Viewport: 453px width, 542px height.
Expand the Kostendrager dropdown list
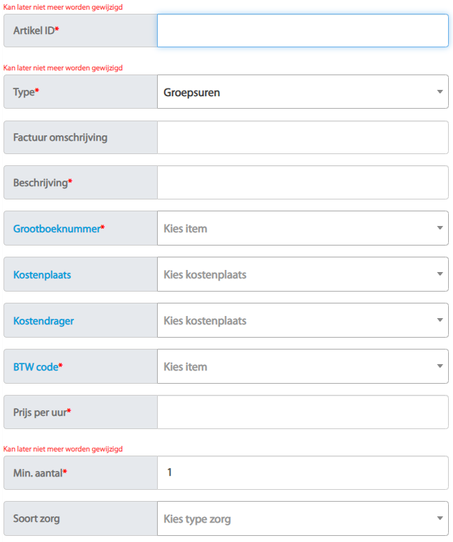coord(303,320)
